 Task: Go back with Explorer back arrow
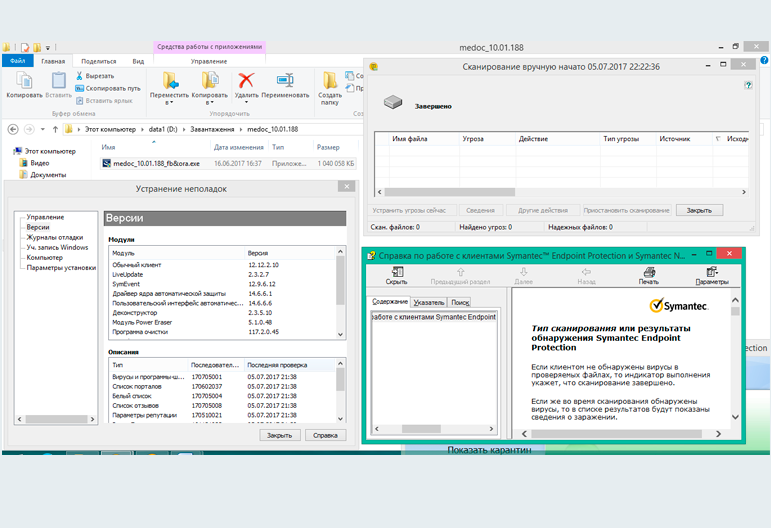(x=13, y=129)
